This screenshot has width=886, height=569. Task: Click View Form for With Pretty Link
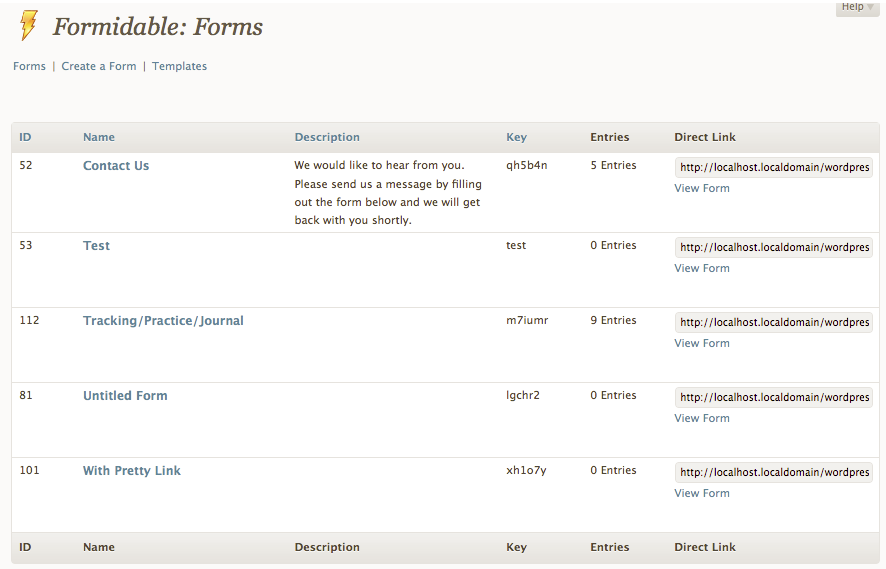(x=702, y=493)
